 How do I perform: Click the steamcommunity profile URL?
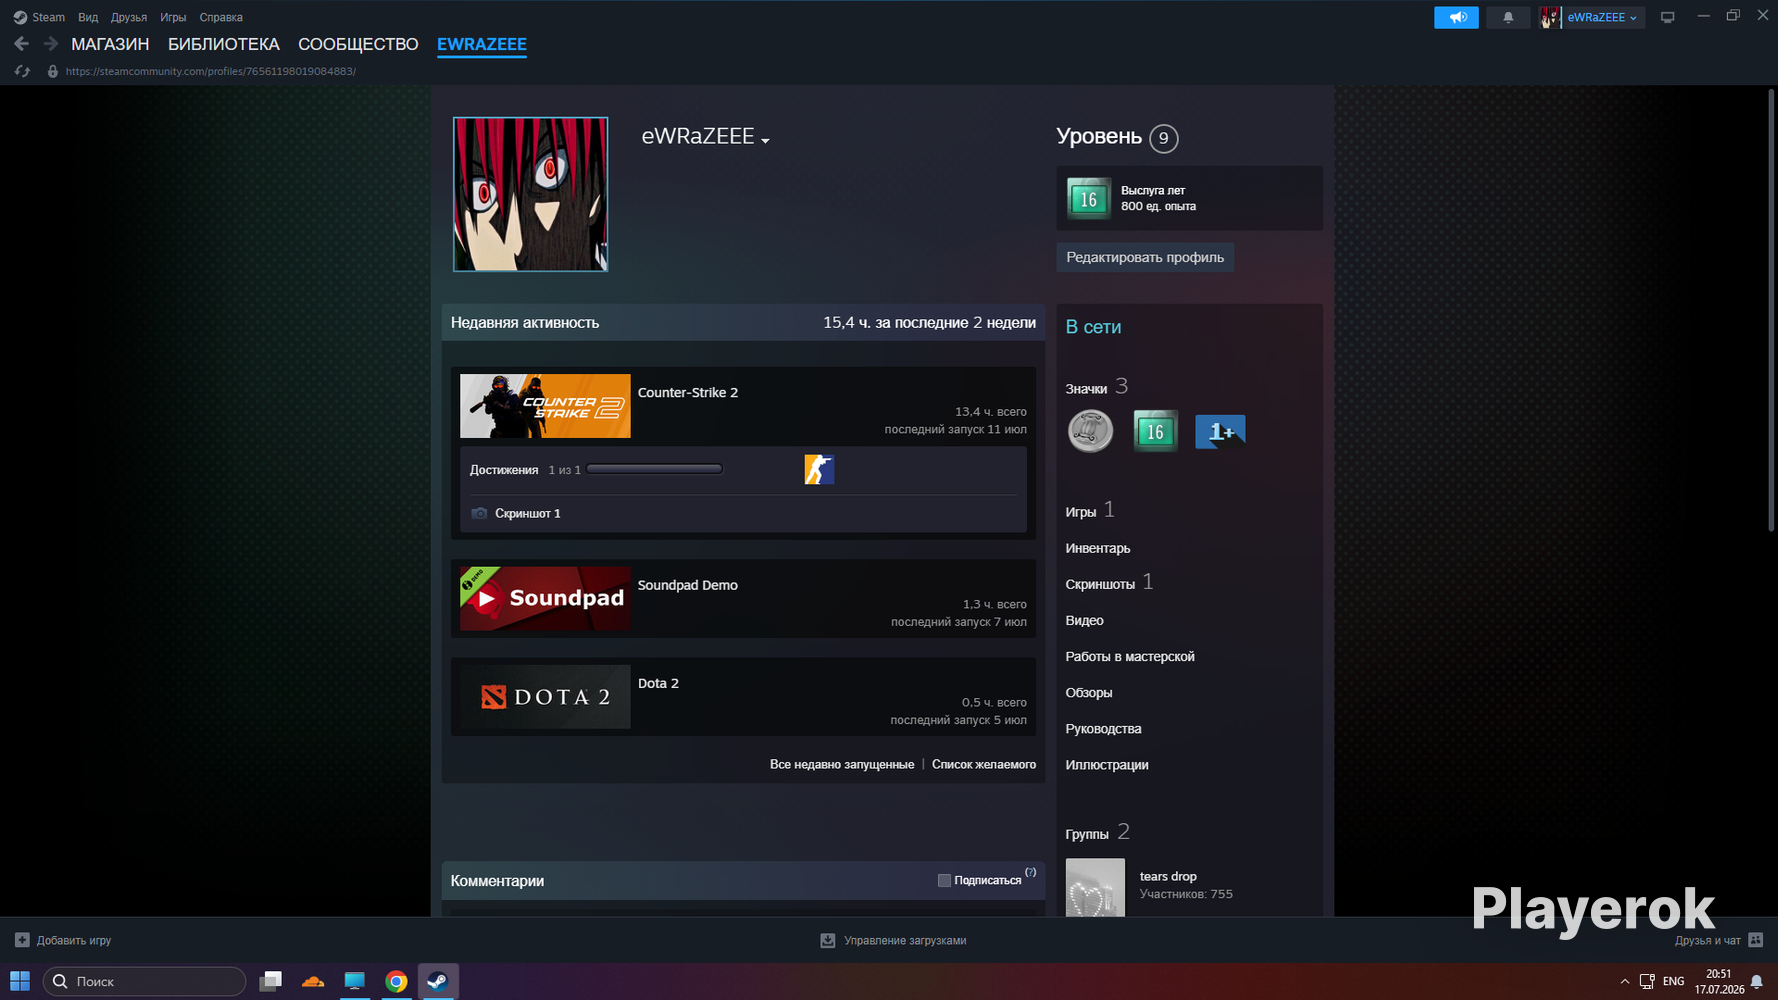[x=210, y=71]
